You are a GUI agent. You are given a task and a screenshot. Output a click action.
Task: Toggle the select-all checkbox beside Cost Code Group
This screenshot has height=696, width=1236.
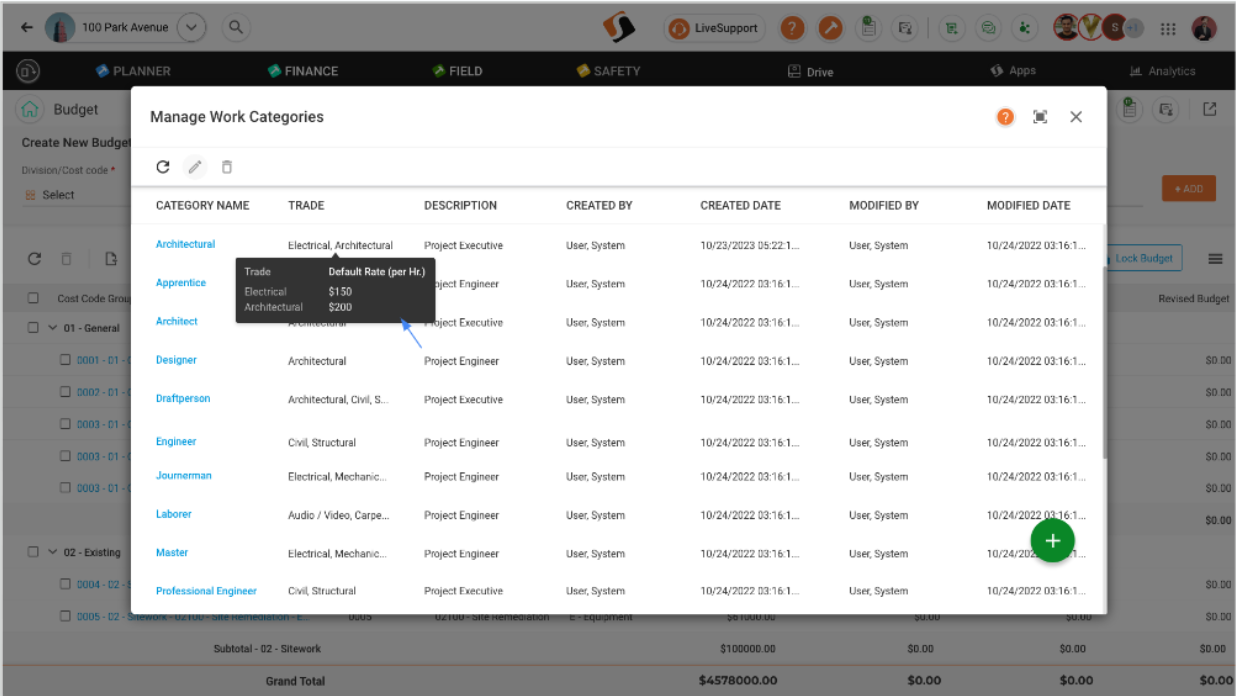pyautogui.click(x=34, y=298)
